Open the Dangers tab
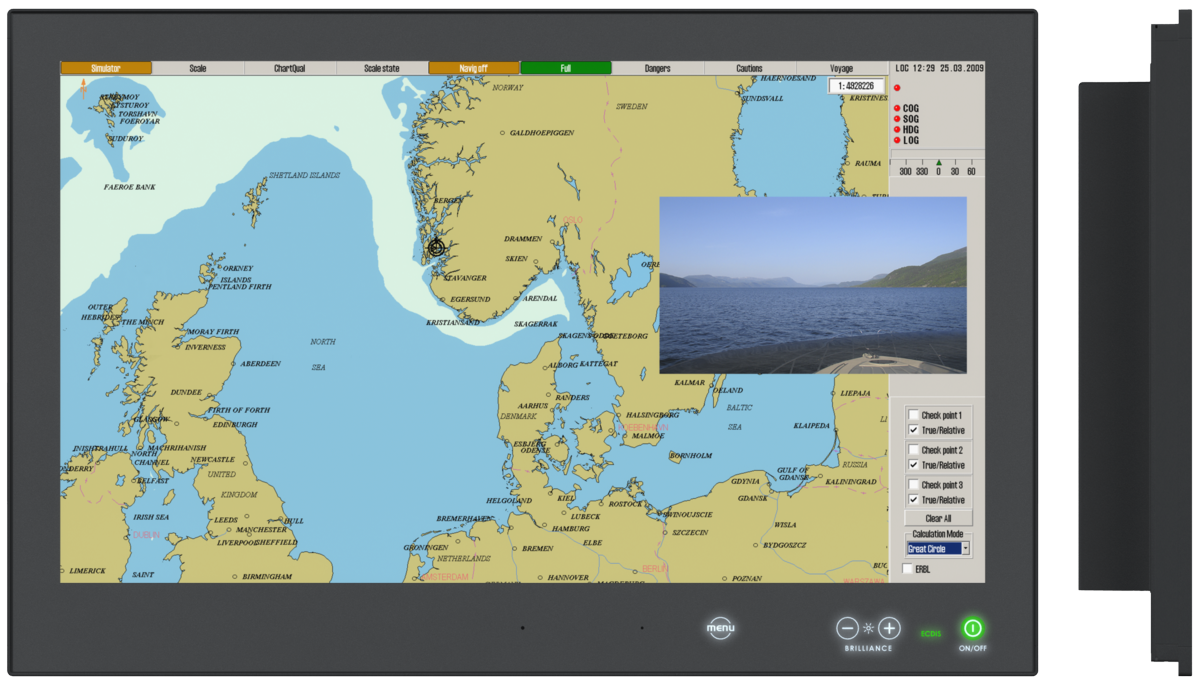The image size is (1200, 685). tap(657, 68)
